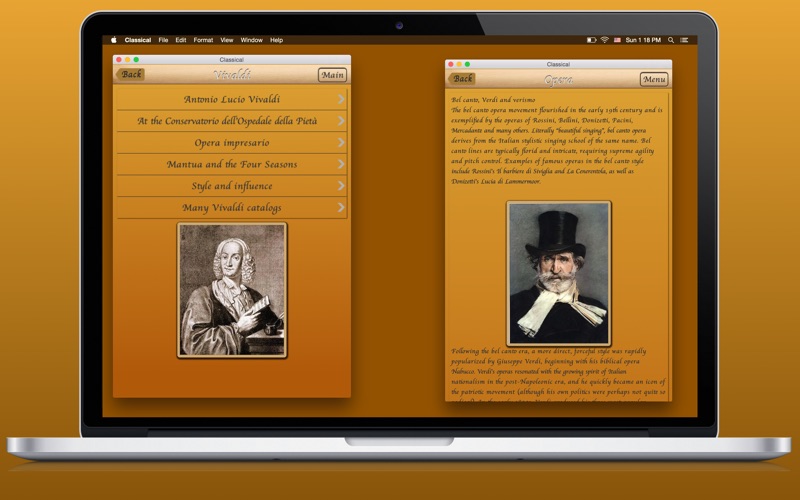Go Back in the Vivaldi window
Viewport: 800px width, 500px height.
click(130, 74)
